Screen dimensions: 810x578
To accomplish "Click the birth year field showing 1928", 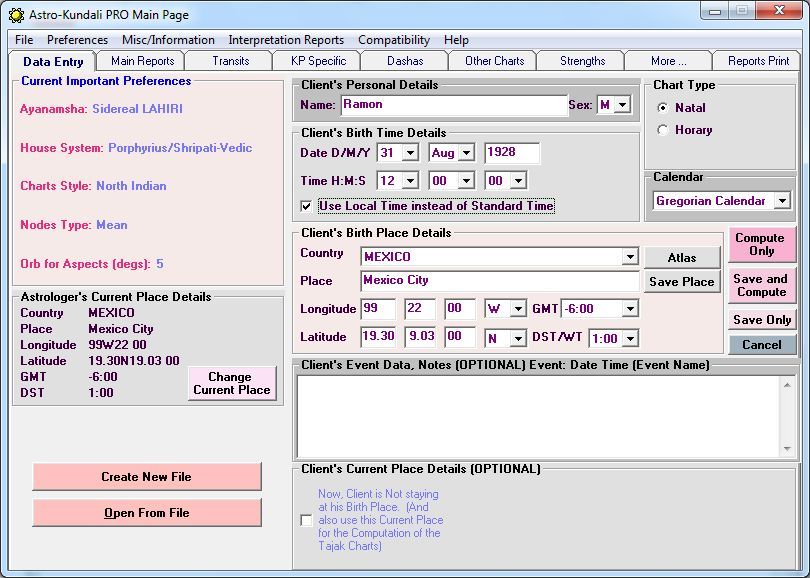I will pyautogui.click(x=511, y=154).
